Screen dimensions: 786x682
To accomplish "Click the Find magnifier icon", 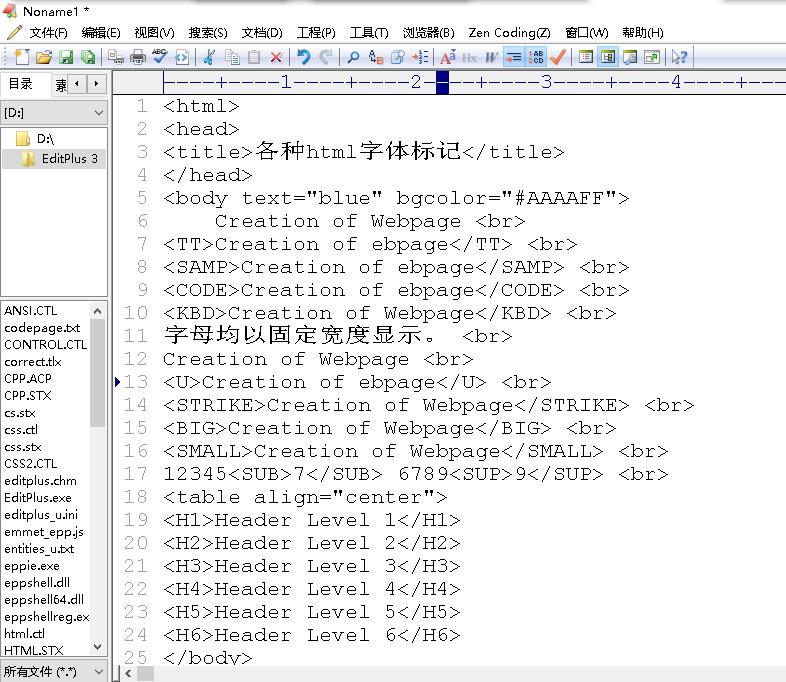I will click(x=353, y=57).
